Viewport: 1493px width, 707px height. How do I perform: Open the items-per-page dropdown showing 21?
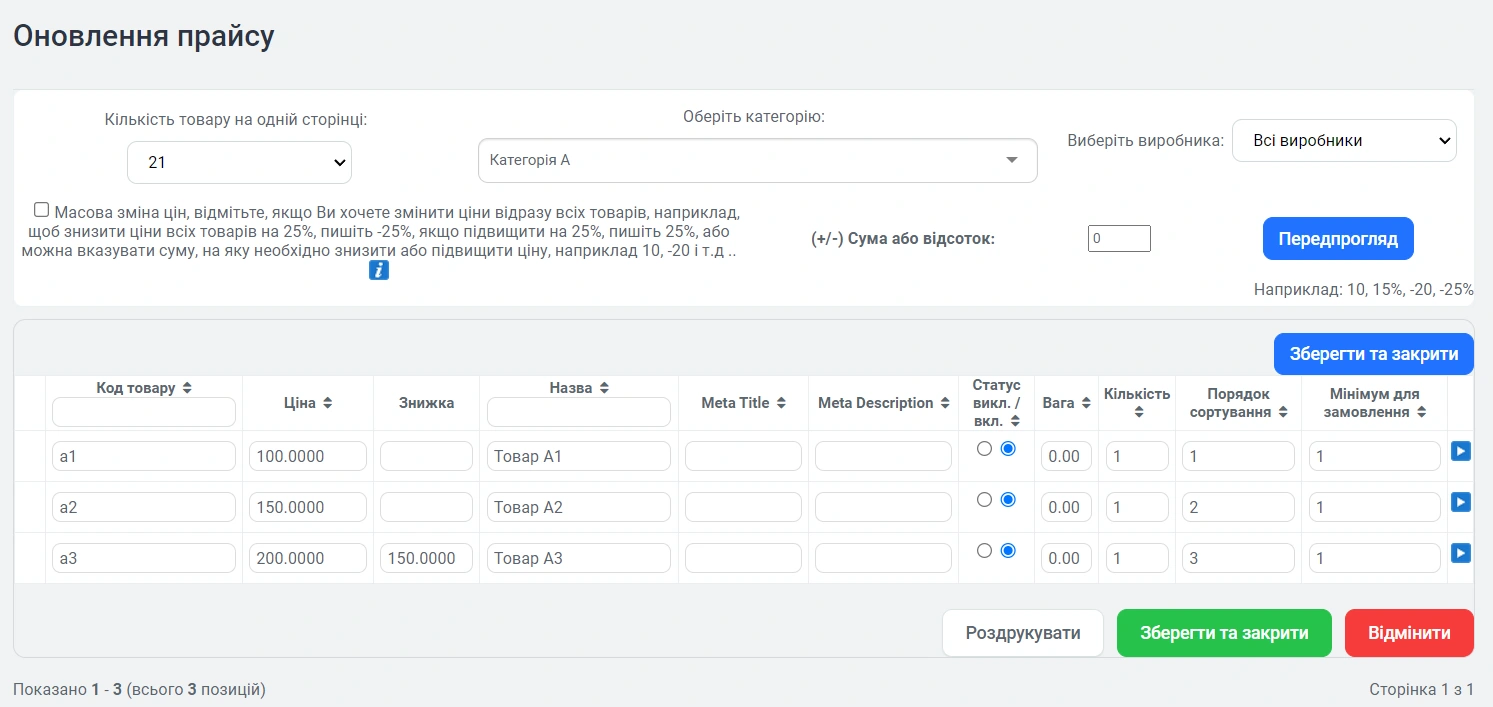[x=239, y=162]
